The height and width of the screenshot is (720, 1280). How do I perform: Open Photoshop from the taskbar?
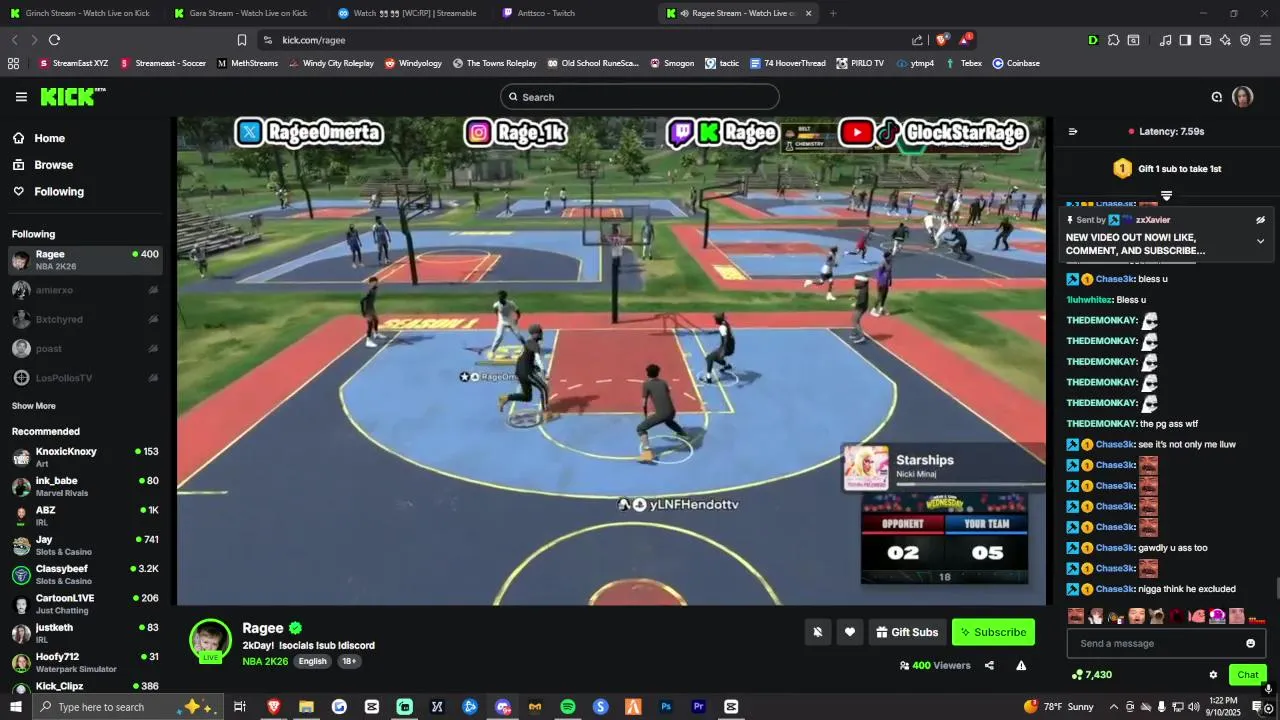tap(666, 707)
